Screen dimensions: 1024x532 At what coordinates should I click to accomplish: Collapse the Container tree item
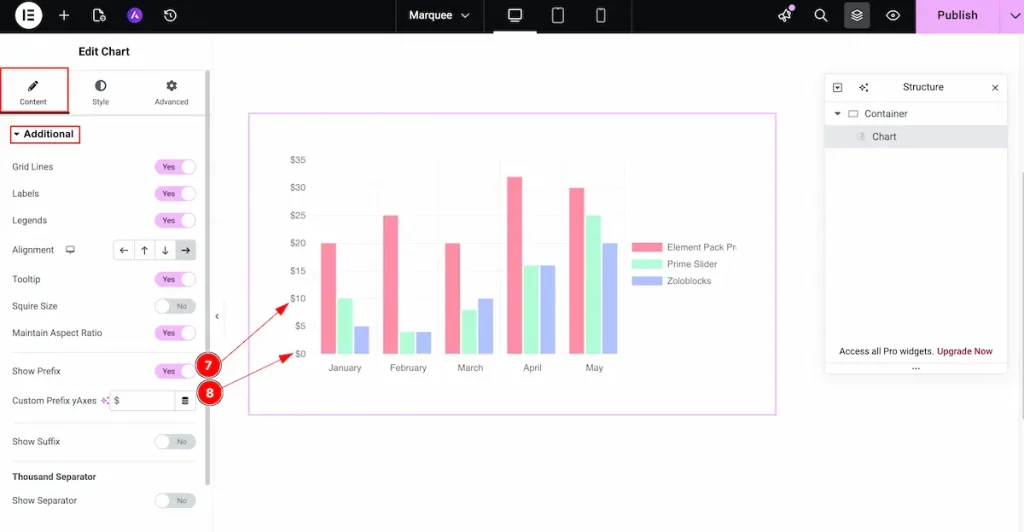click(x=838, y=114)
